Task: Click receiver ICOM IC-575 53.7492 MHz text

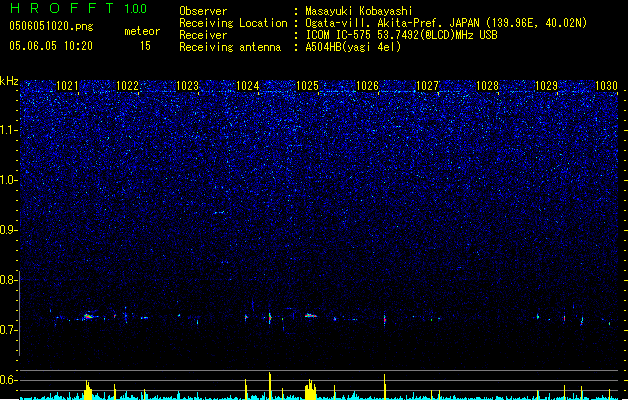Action: click(x=401, y=35)
